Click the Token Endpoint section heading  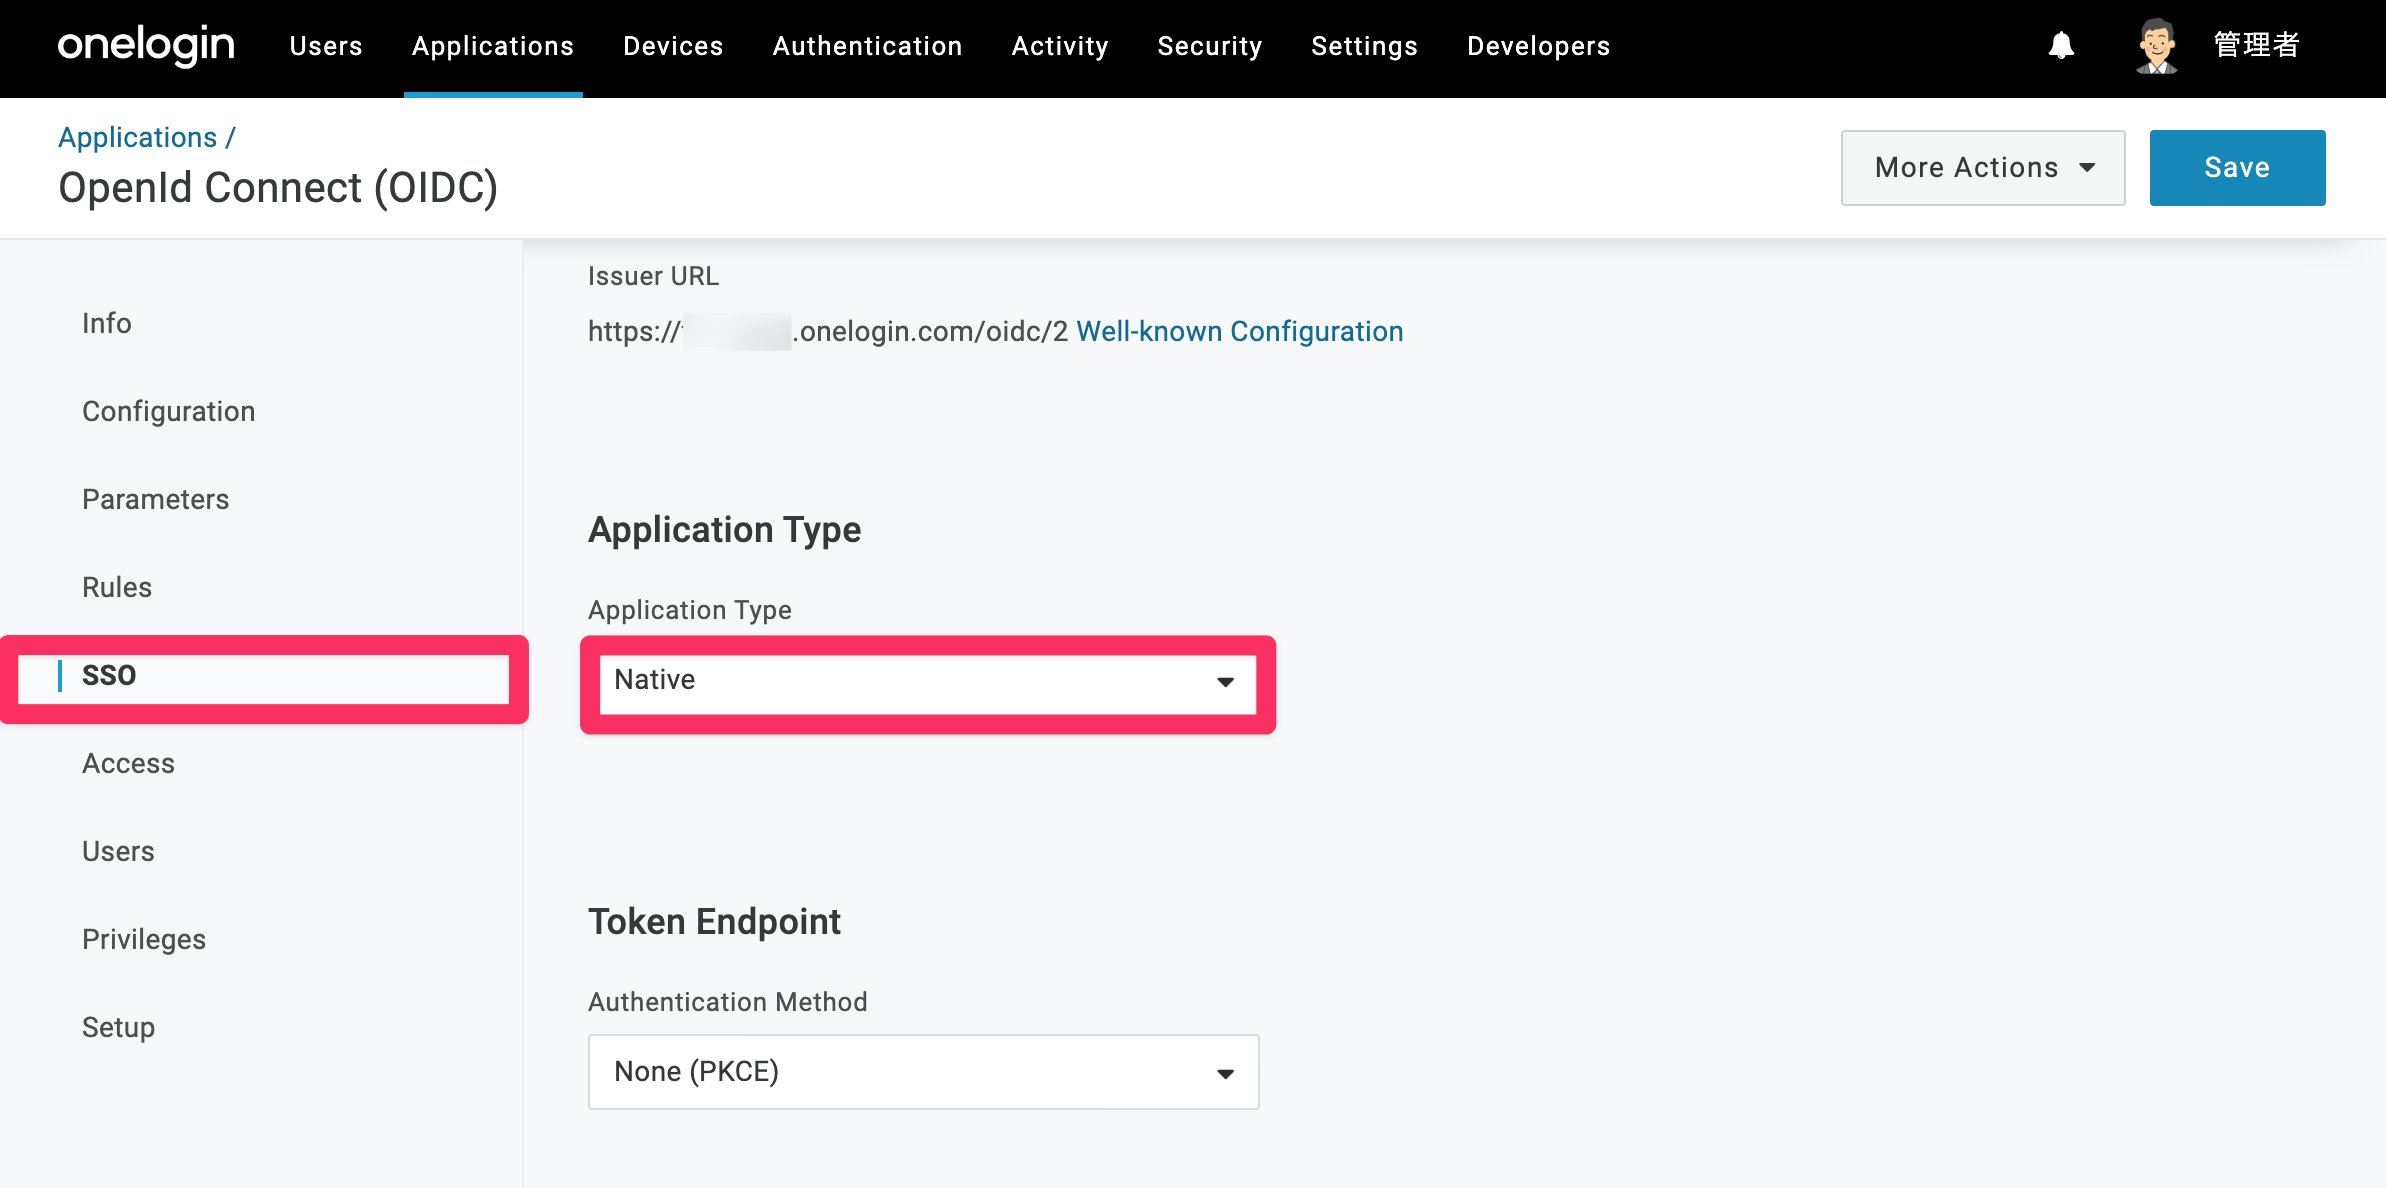715,921
